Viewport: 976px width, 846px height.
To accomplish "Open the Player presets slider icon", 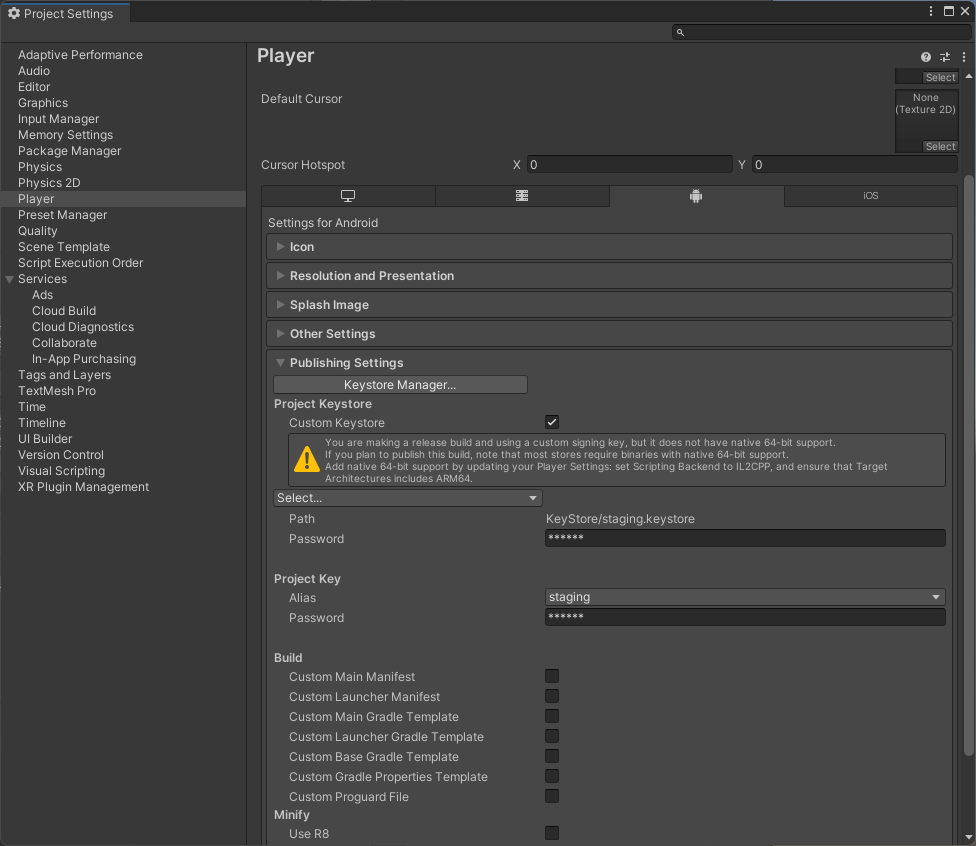I will click(x=945, y=57).
